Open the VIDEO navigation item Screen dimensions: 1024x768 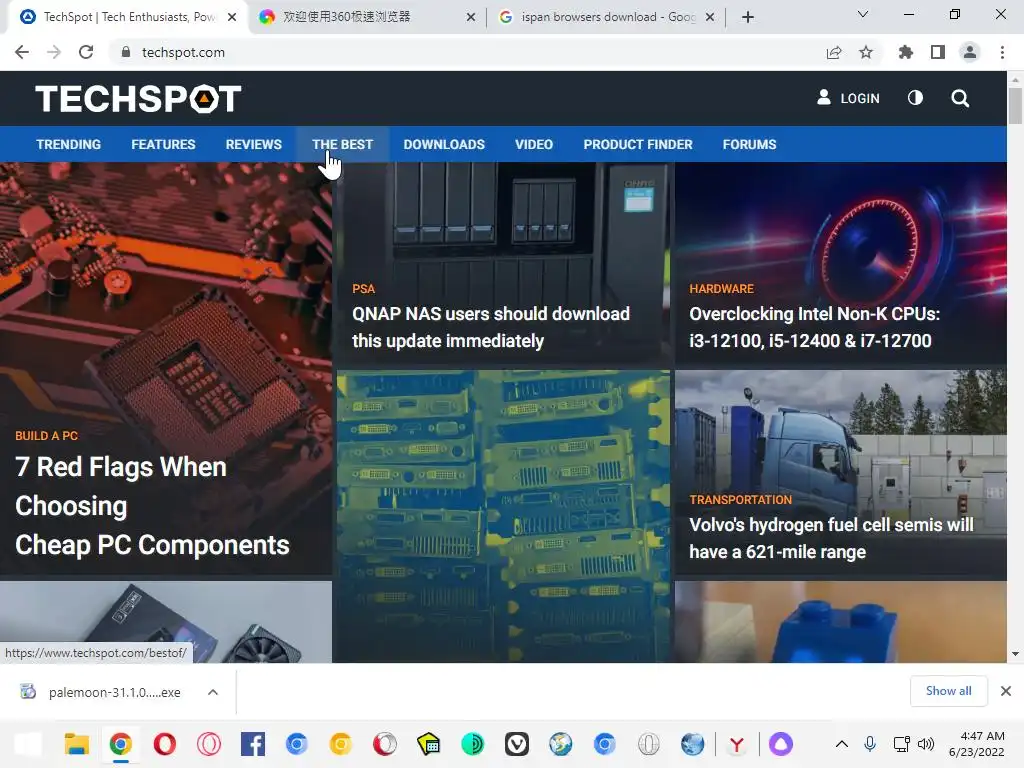pos(534,144)
